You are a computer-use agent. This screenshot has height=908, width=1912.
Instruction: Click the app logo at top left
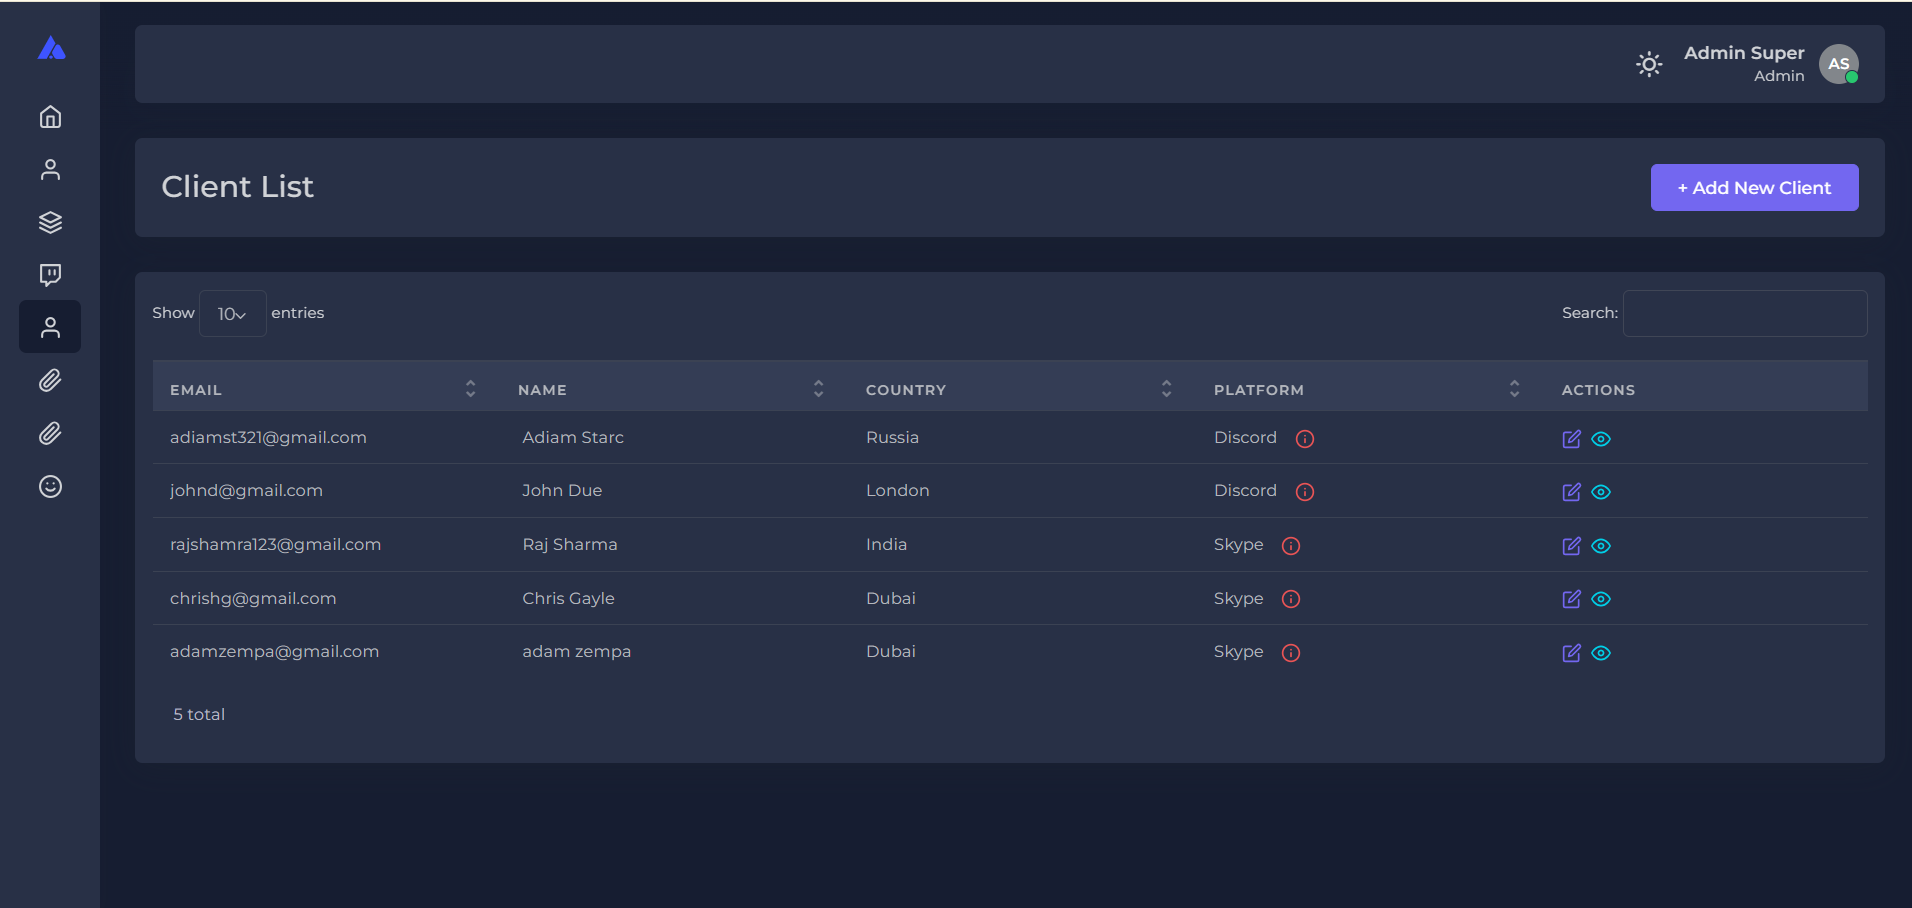click(51, 49)
